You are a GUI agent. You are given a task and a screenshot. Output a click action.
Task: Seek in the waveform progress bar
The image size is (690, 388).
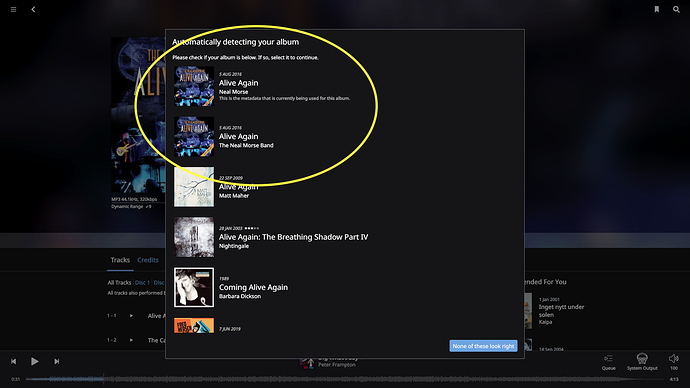pyautogui.click(x=345, y=379)
